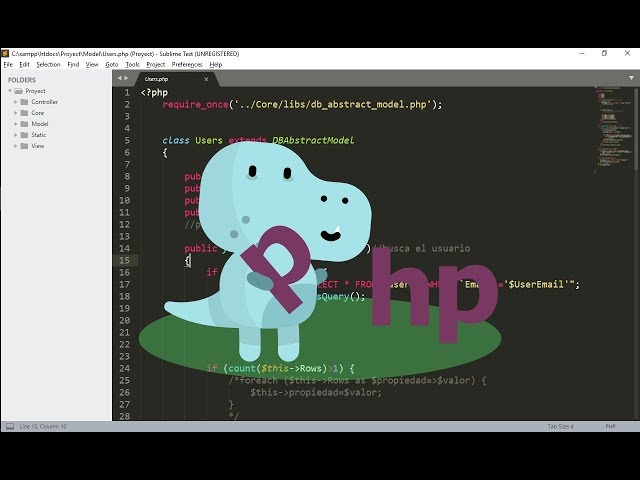Open the Help menu
This screenshot has width=640, height=480.
pyautogui.click(x=216, y=64)
